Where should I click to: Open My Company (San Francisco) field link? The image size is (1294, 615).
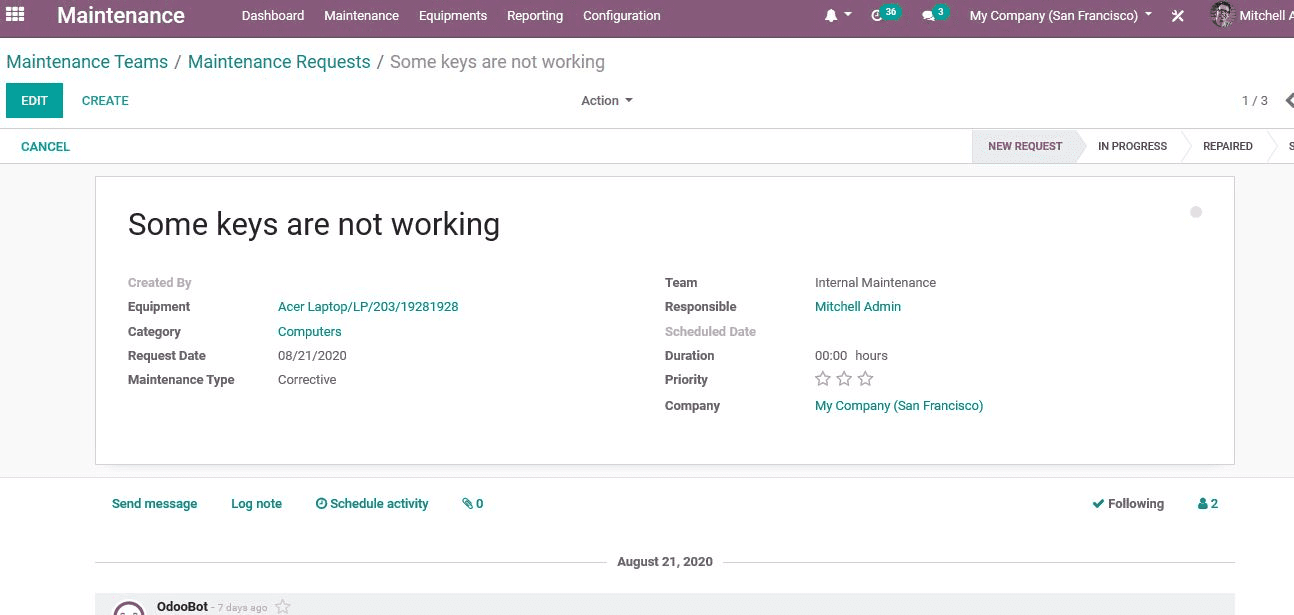(x=899, y=406)
